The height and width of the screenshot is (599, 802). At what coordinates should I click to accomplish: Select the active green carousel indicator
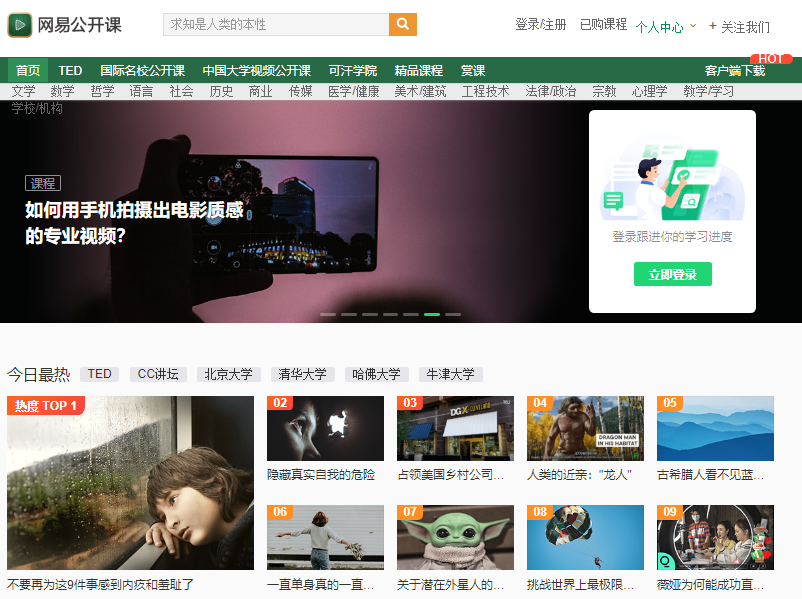[x=432, y=314]
